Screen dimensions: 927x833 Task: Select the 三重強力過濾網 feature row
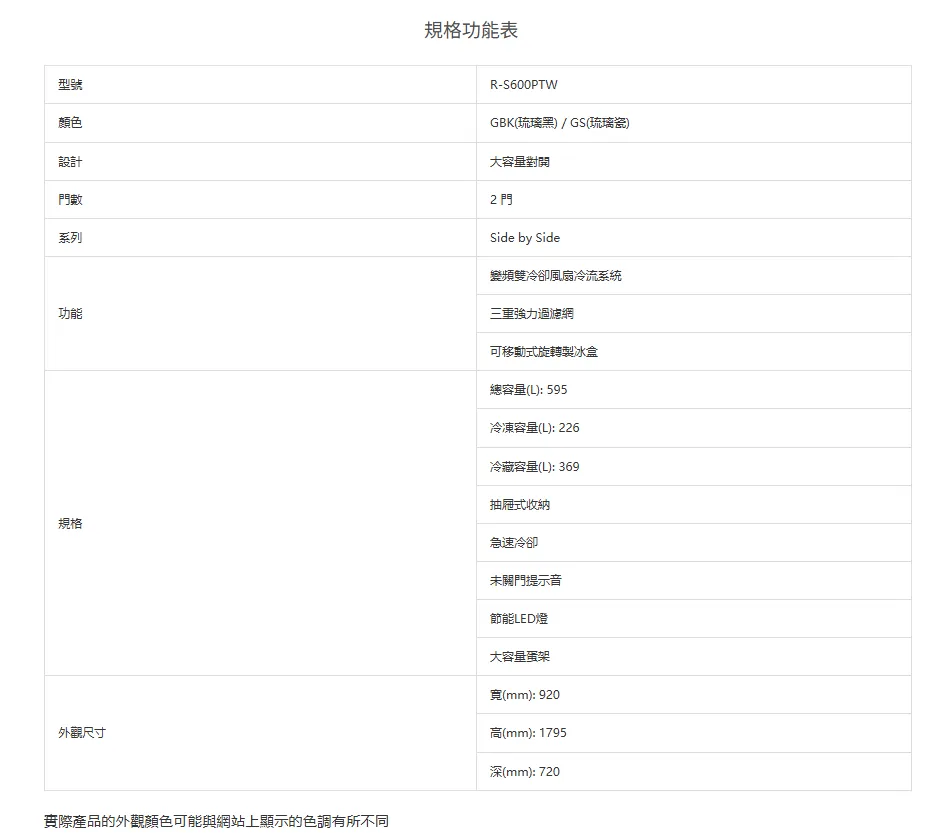(531, 313)
